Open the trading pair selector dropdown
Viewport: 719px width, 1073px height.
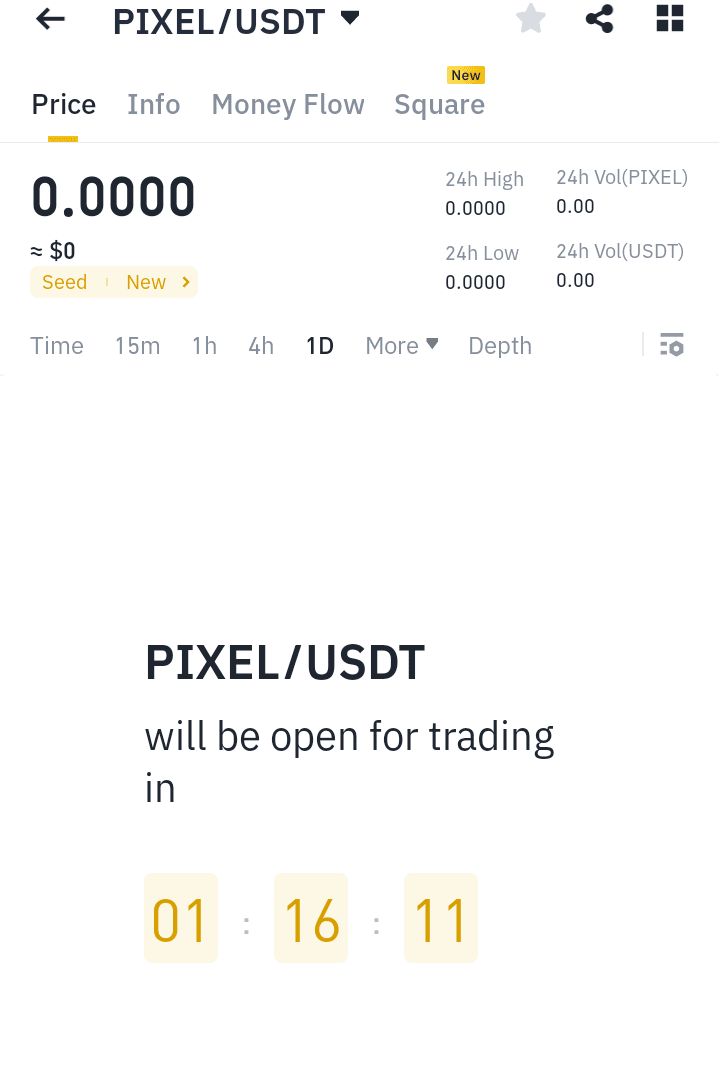pos(348,17)
